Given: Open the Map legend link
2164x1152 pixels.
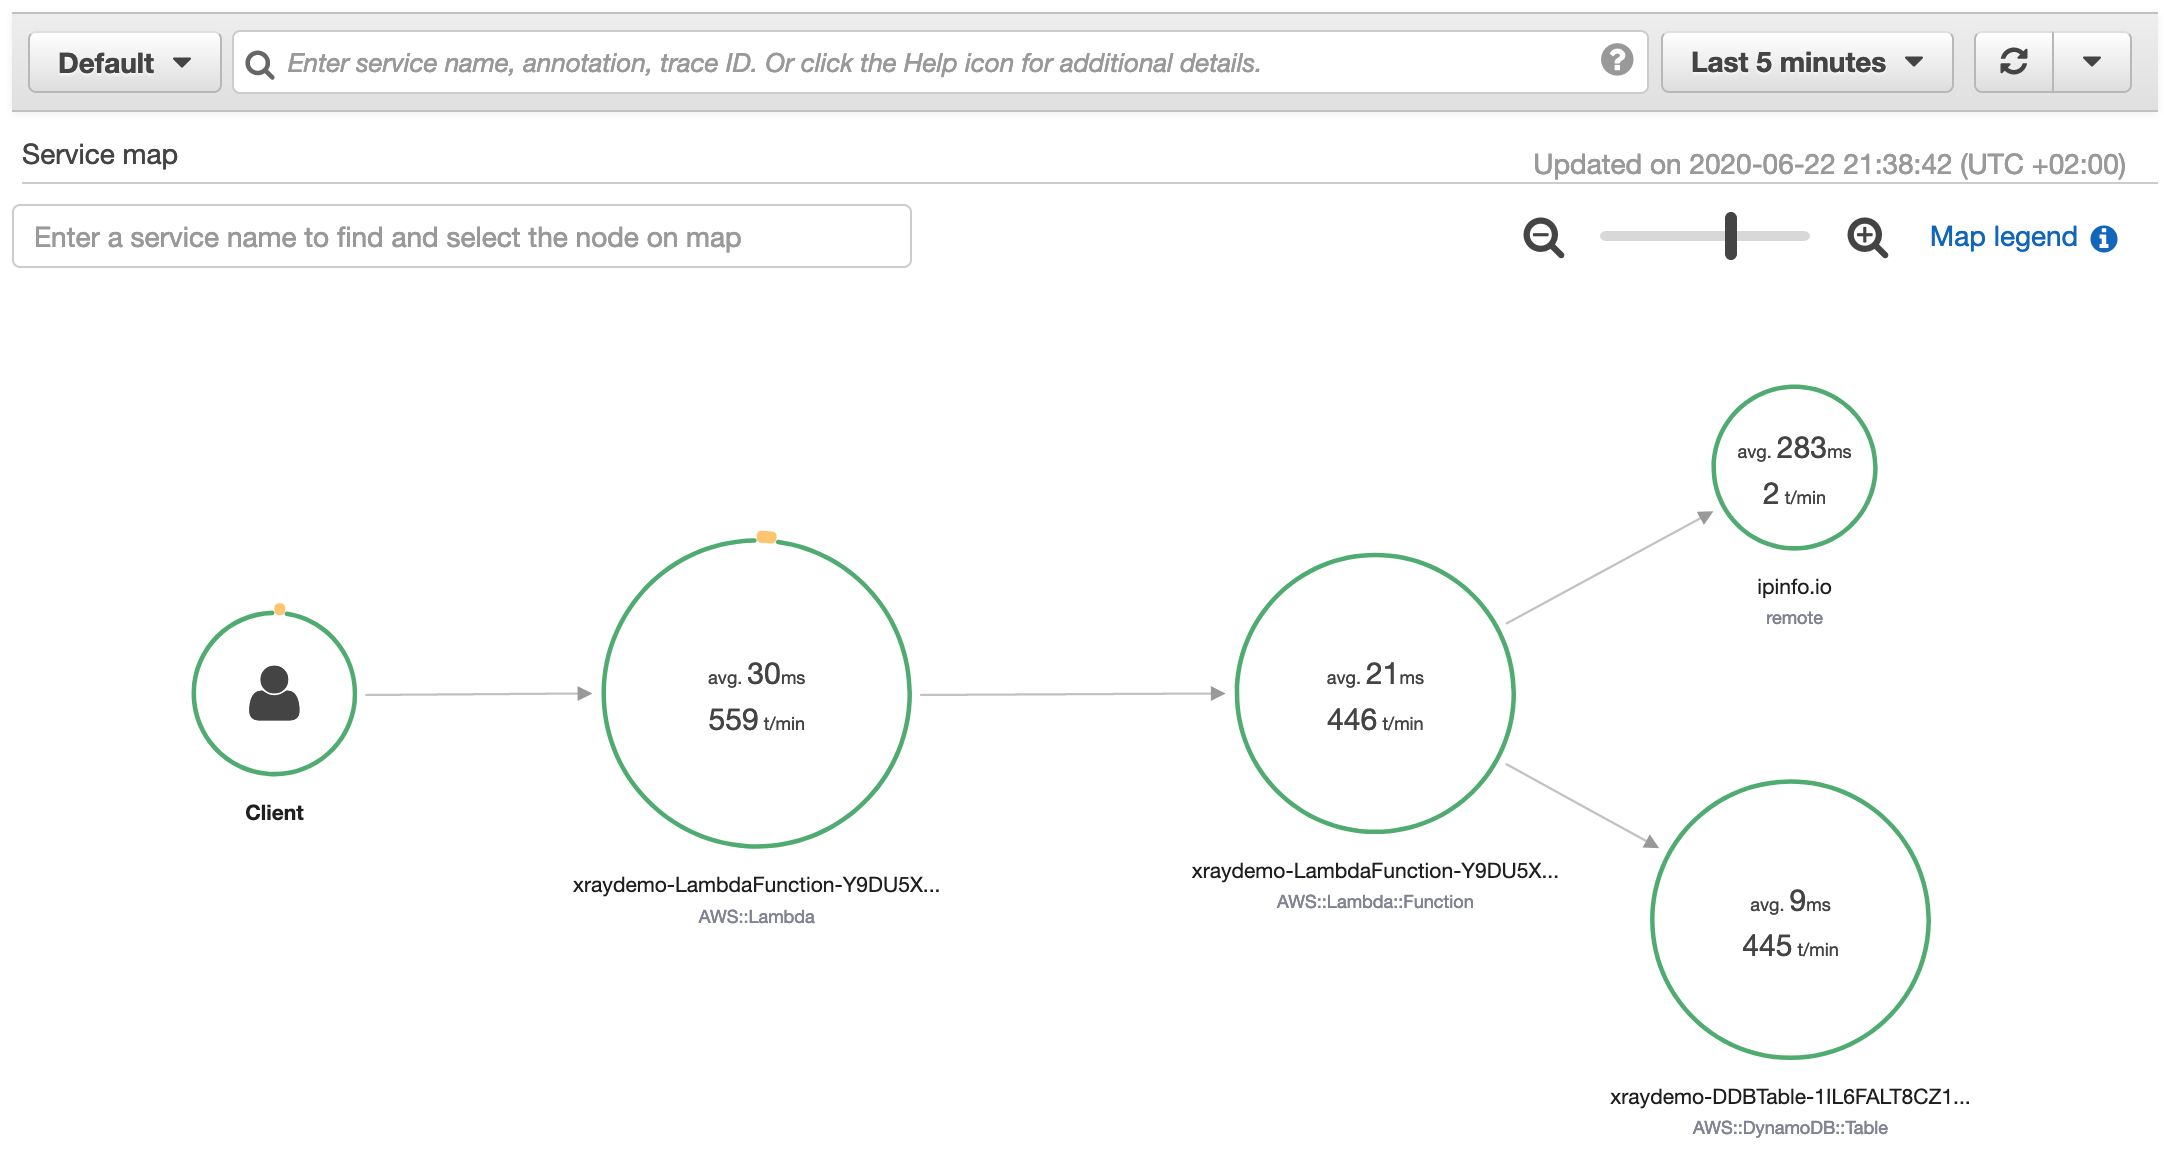Looking at the screenshot, I should coord(2003,237).
